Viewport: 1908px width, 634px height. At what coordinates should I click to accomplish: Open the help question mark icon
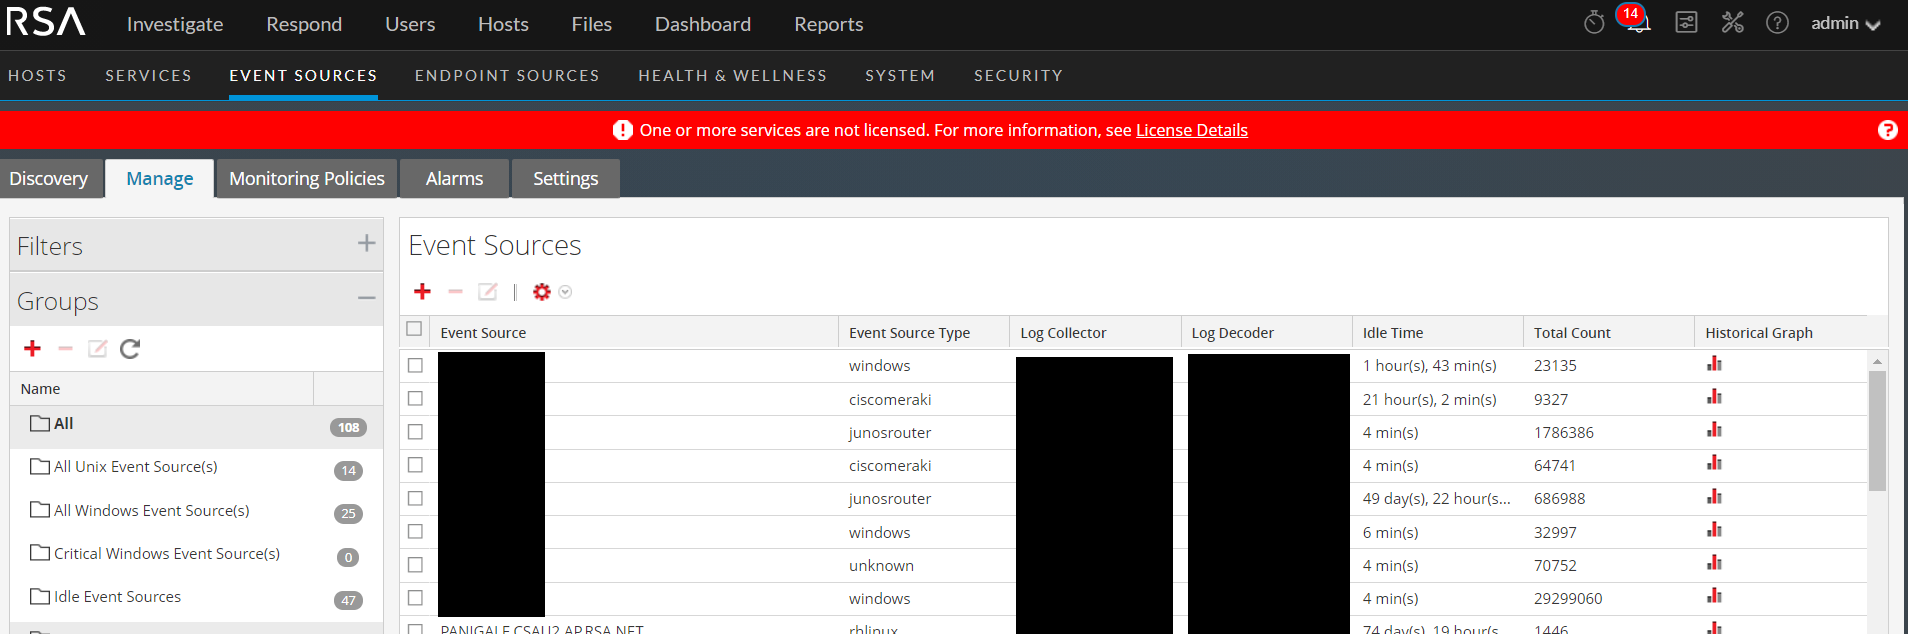click(x=1777, y=22)
